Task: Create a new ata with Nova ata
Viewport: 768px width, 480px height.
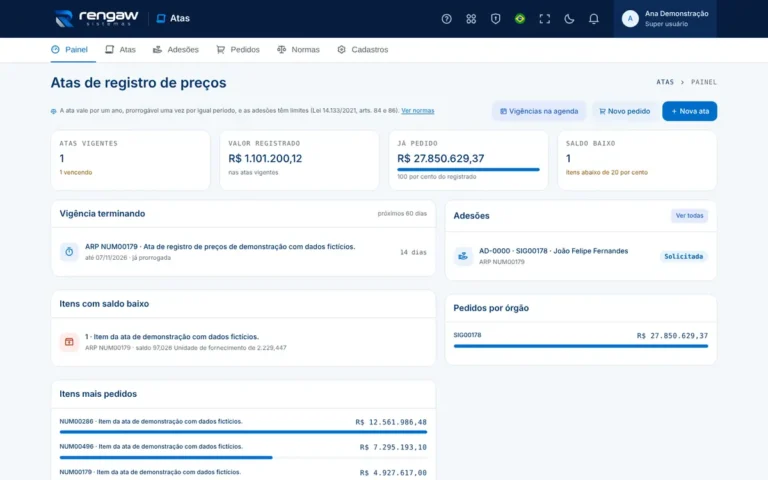Action: coord(690,111)
